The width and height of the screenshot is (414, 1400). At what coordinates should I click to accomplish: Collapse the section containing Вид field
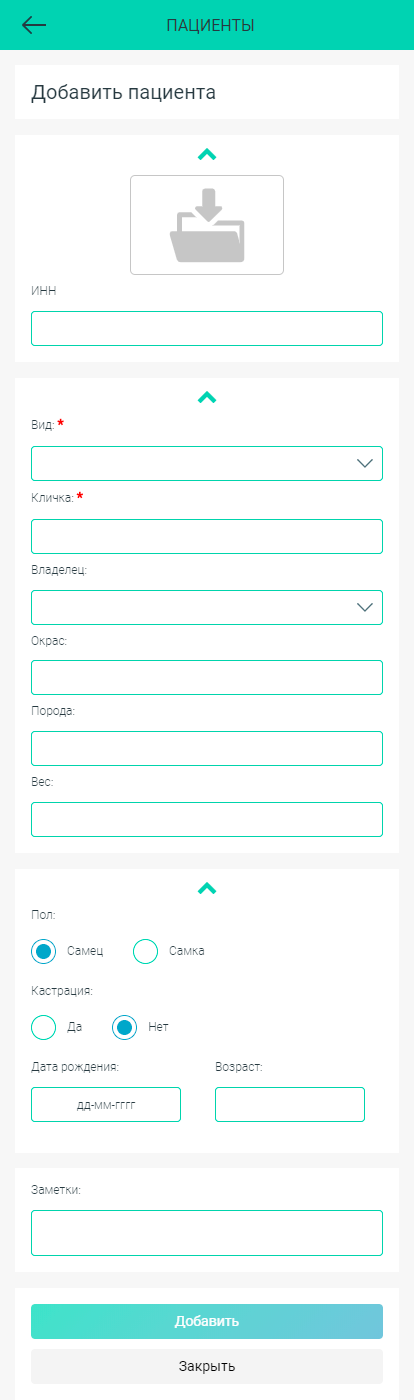click(207, 397)
